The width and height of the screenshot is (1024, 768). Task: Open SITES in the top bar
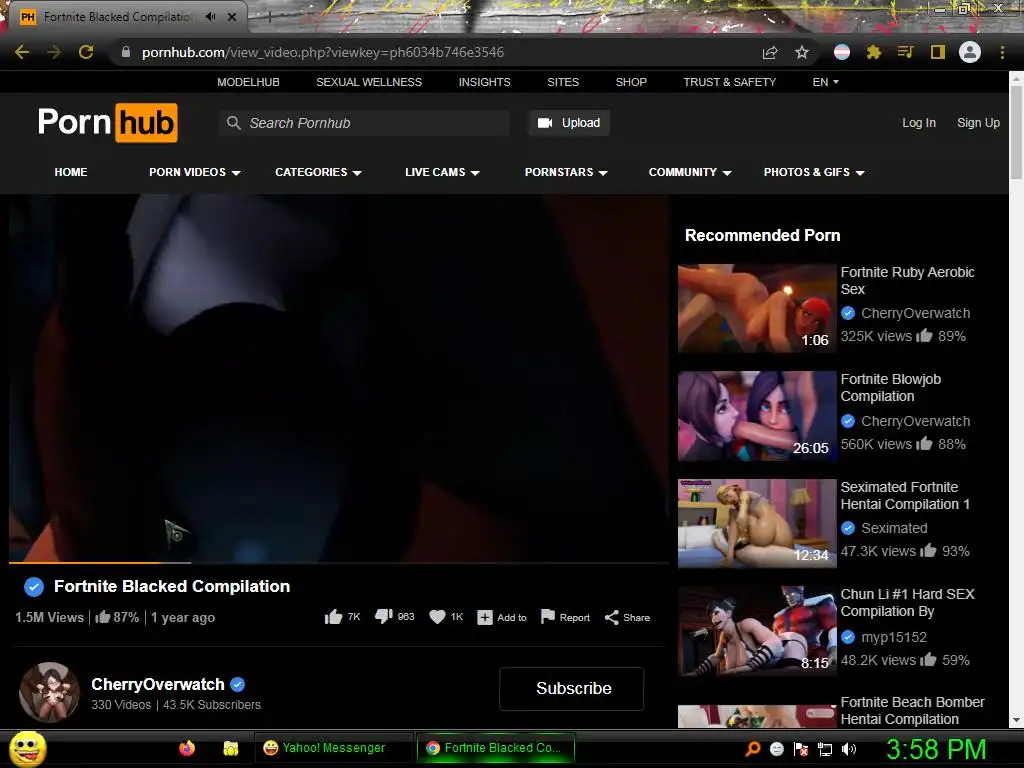pyautogui.click(x=563, y=82)
